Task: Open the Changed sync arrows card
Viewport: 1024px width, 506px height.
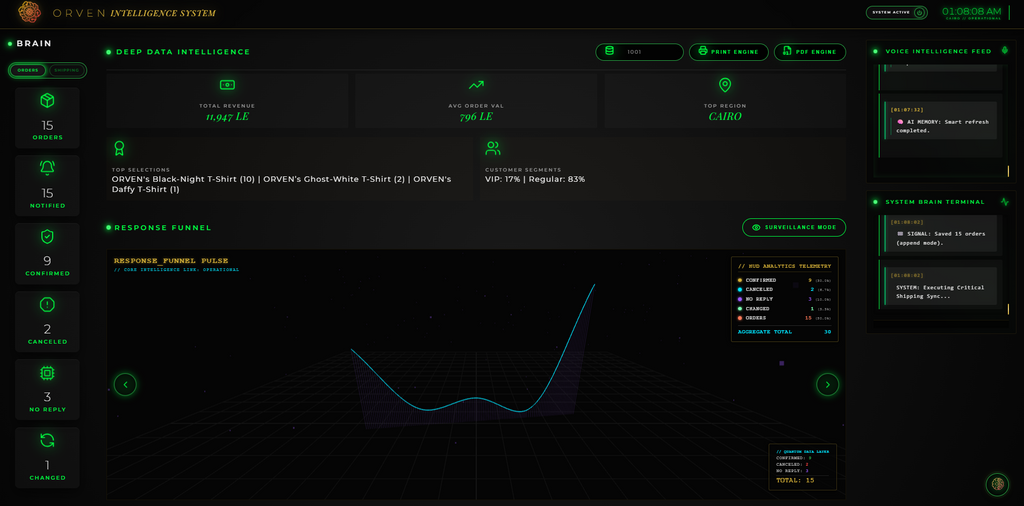Action: (47, 457)
